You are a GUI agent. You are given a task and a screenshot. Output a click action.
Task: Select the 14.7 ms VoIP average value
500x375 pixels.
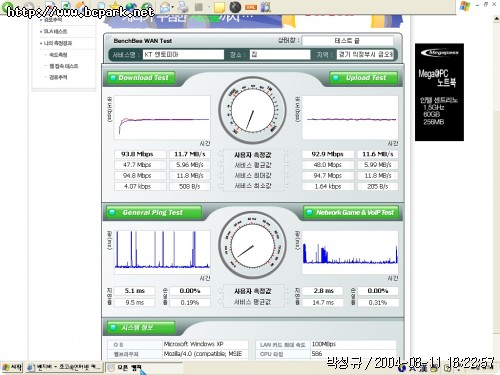click(323, 303)
